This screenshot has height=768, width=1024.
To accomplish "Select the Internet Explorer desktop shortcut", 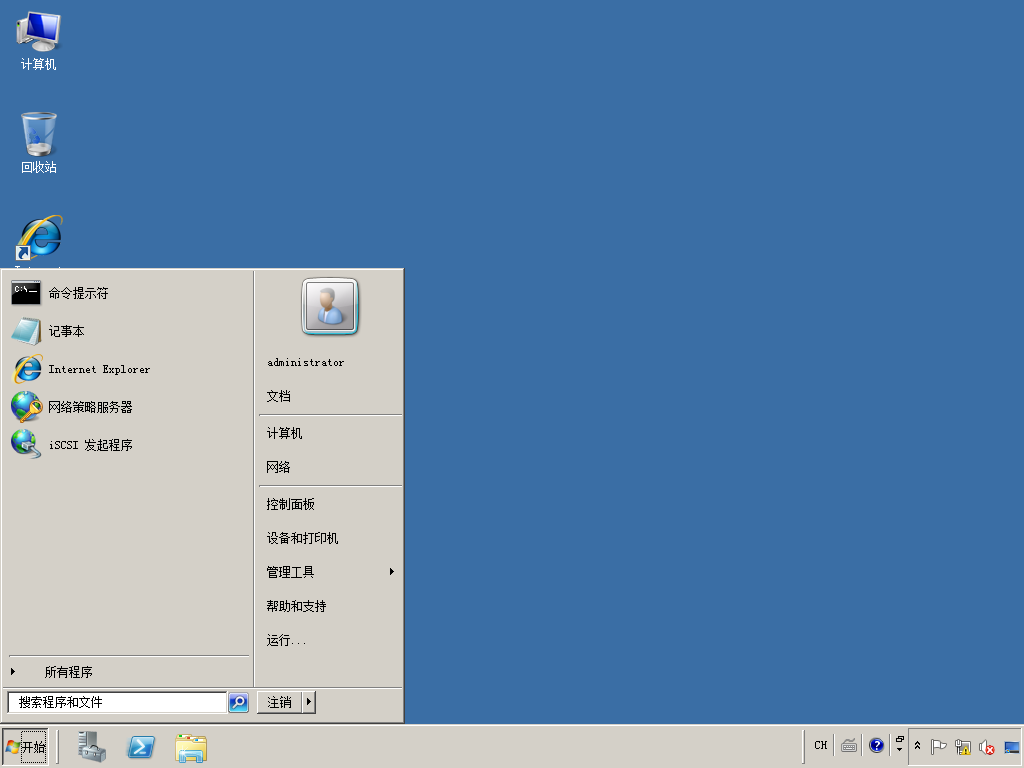I will click(x=39, y=239).
